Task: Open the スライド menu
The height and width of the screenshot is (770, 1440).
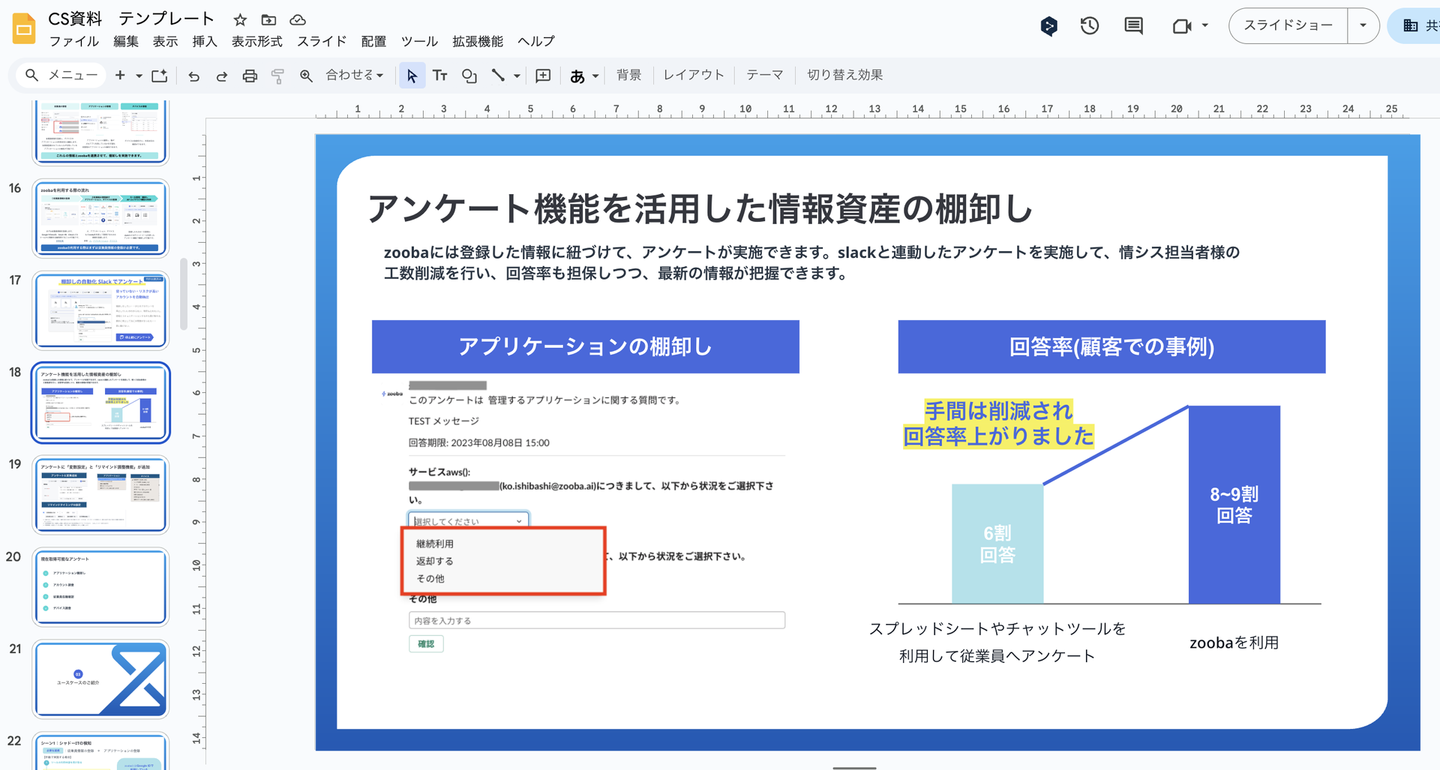Action: point(321,41)
